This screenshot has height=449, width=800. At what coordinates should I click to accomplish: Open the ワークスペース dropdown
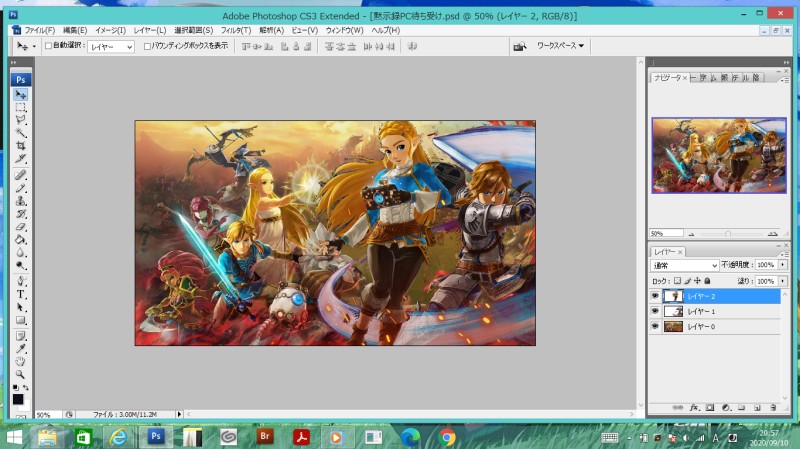point(560,46)
